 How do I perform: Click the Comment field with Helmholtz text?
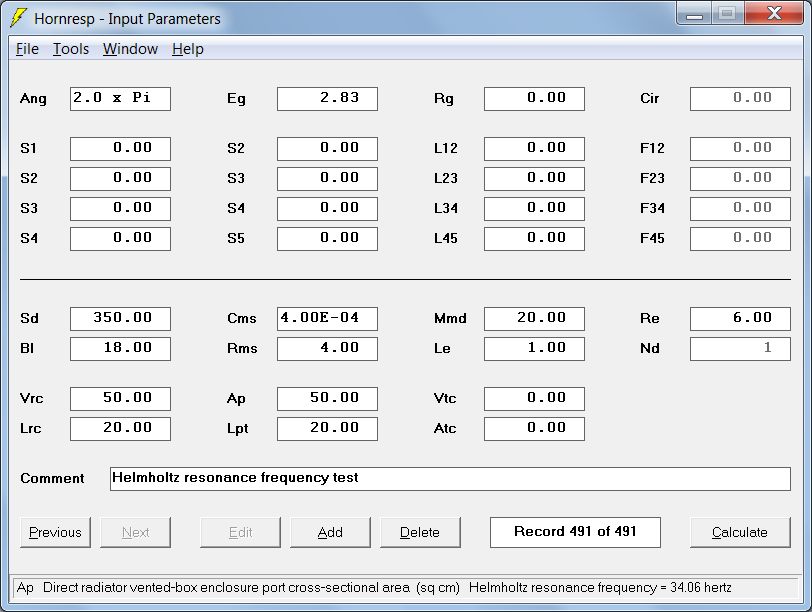tap(451, 479)
